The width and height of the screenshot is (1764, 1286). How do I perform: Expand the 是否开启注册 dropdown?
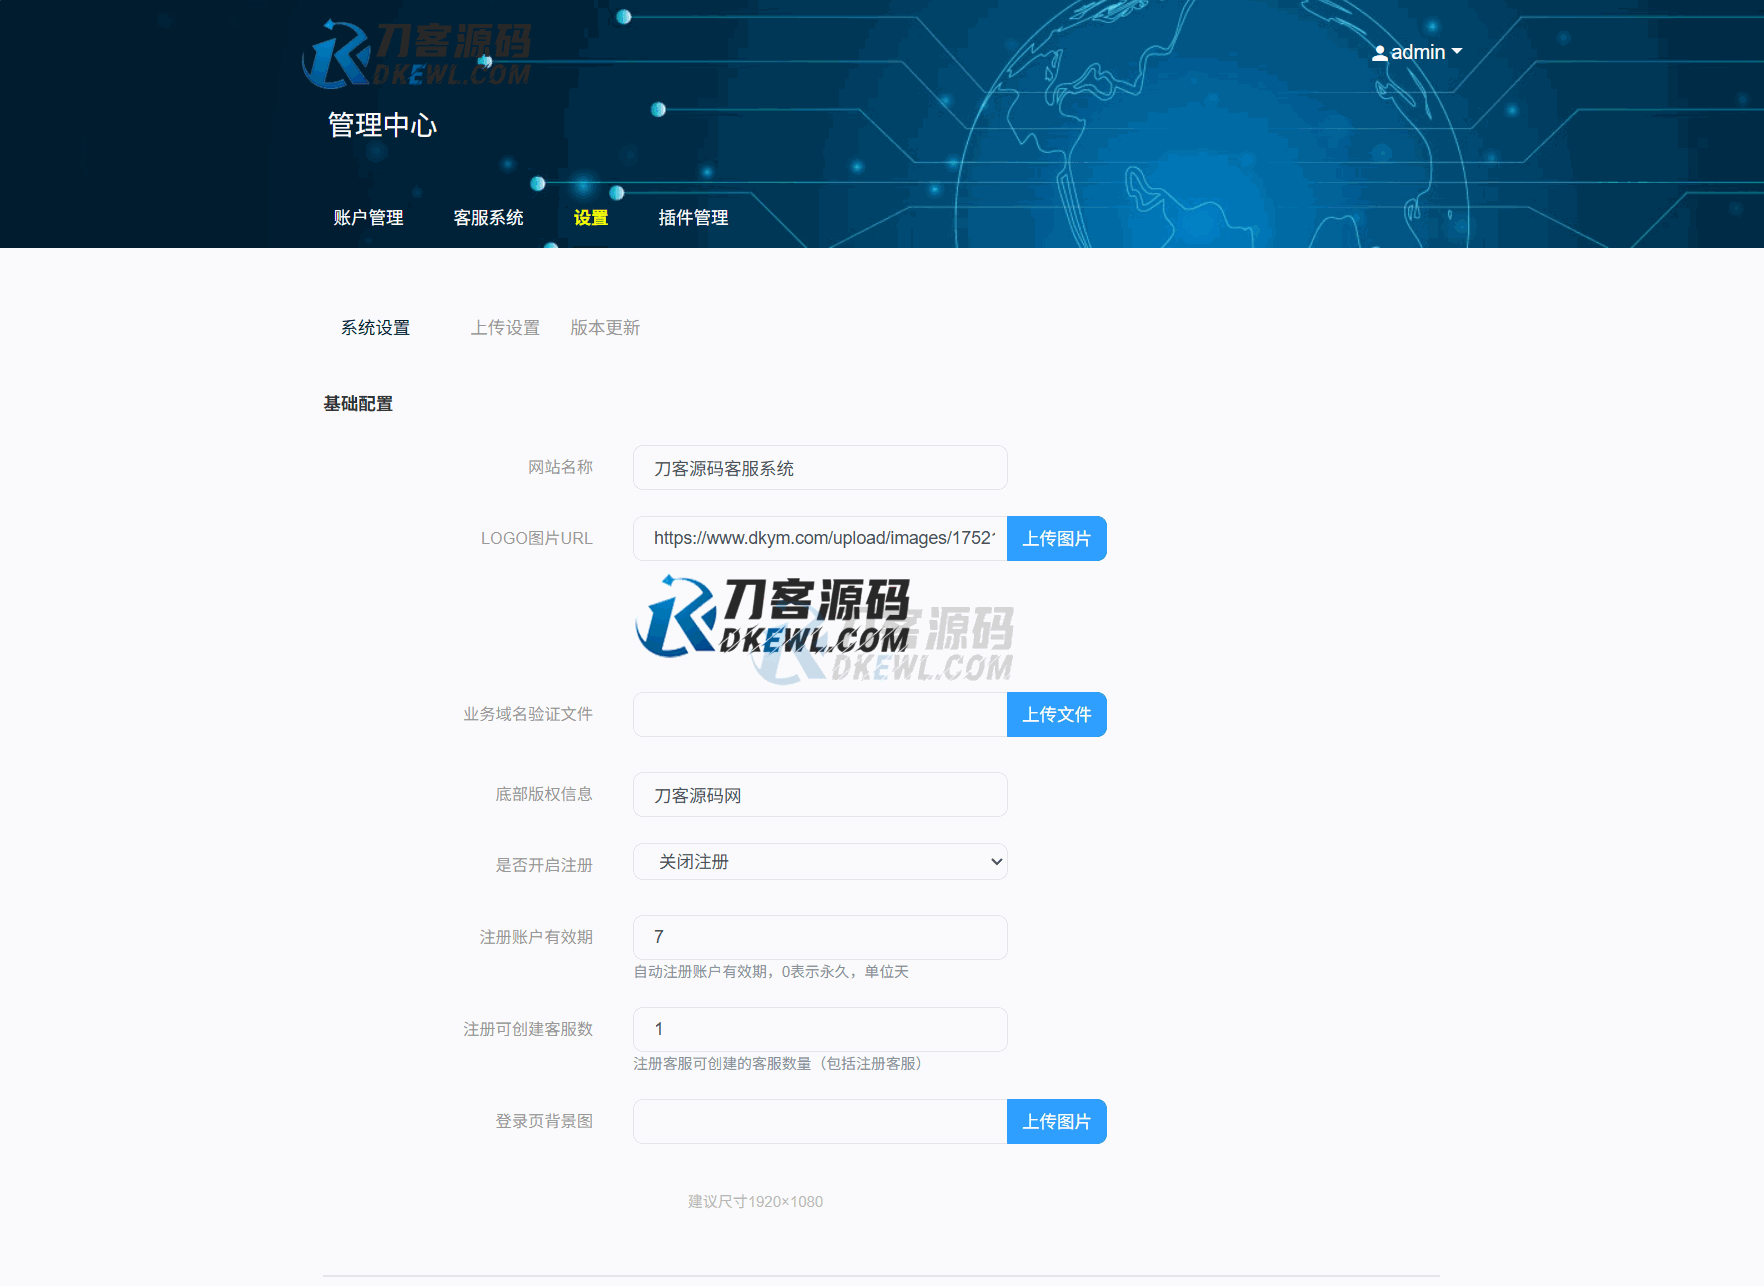tap(819, 862)
